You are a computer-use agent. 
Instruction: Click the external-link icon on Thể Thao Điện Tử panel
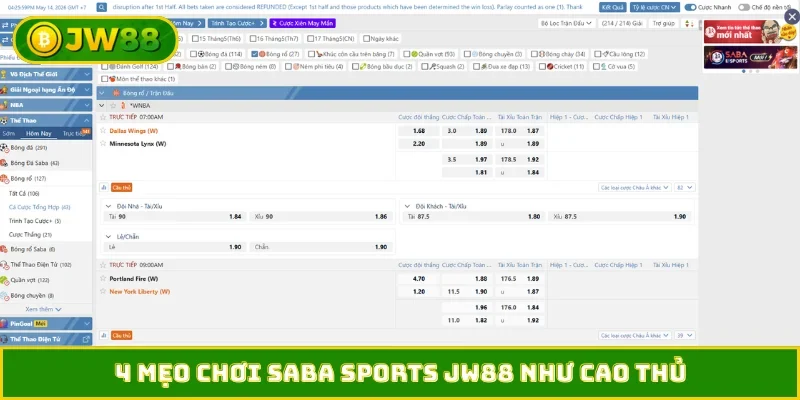coord(86,339)
